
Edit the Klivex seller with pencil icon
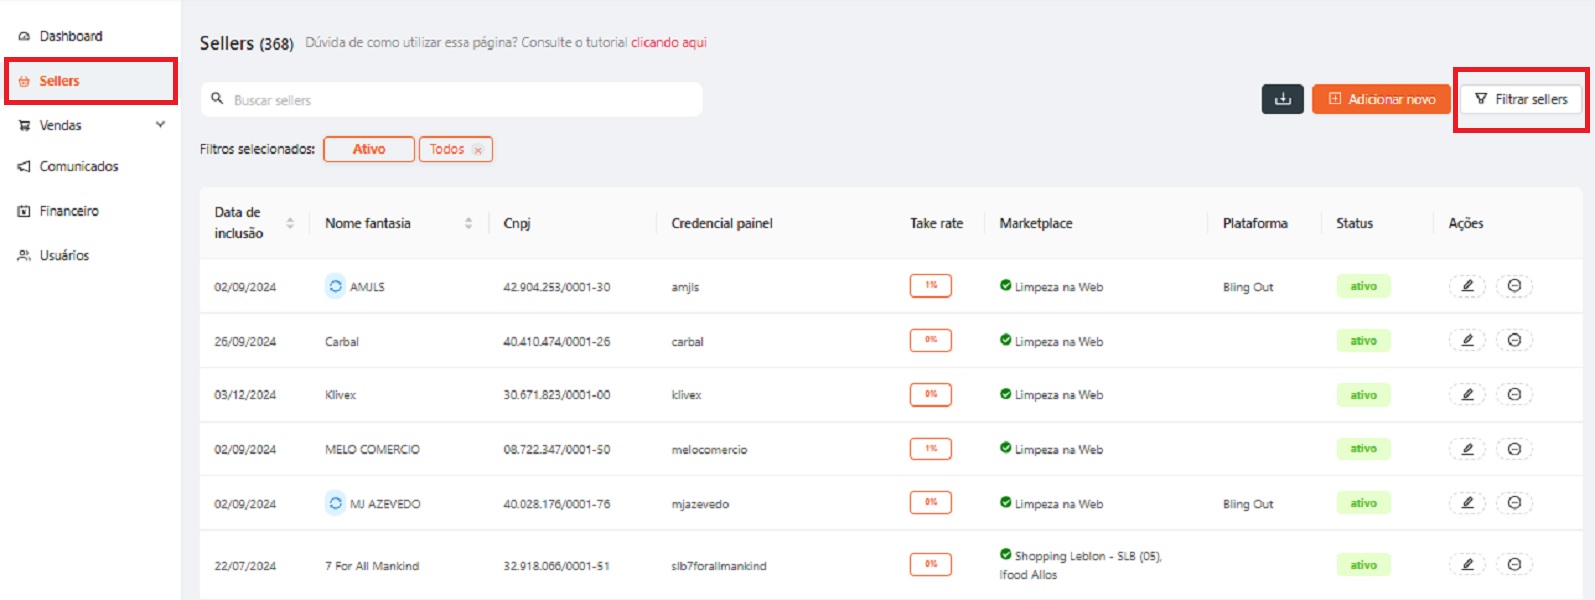click(x=1467, y=394)
